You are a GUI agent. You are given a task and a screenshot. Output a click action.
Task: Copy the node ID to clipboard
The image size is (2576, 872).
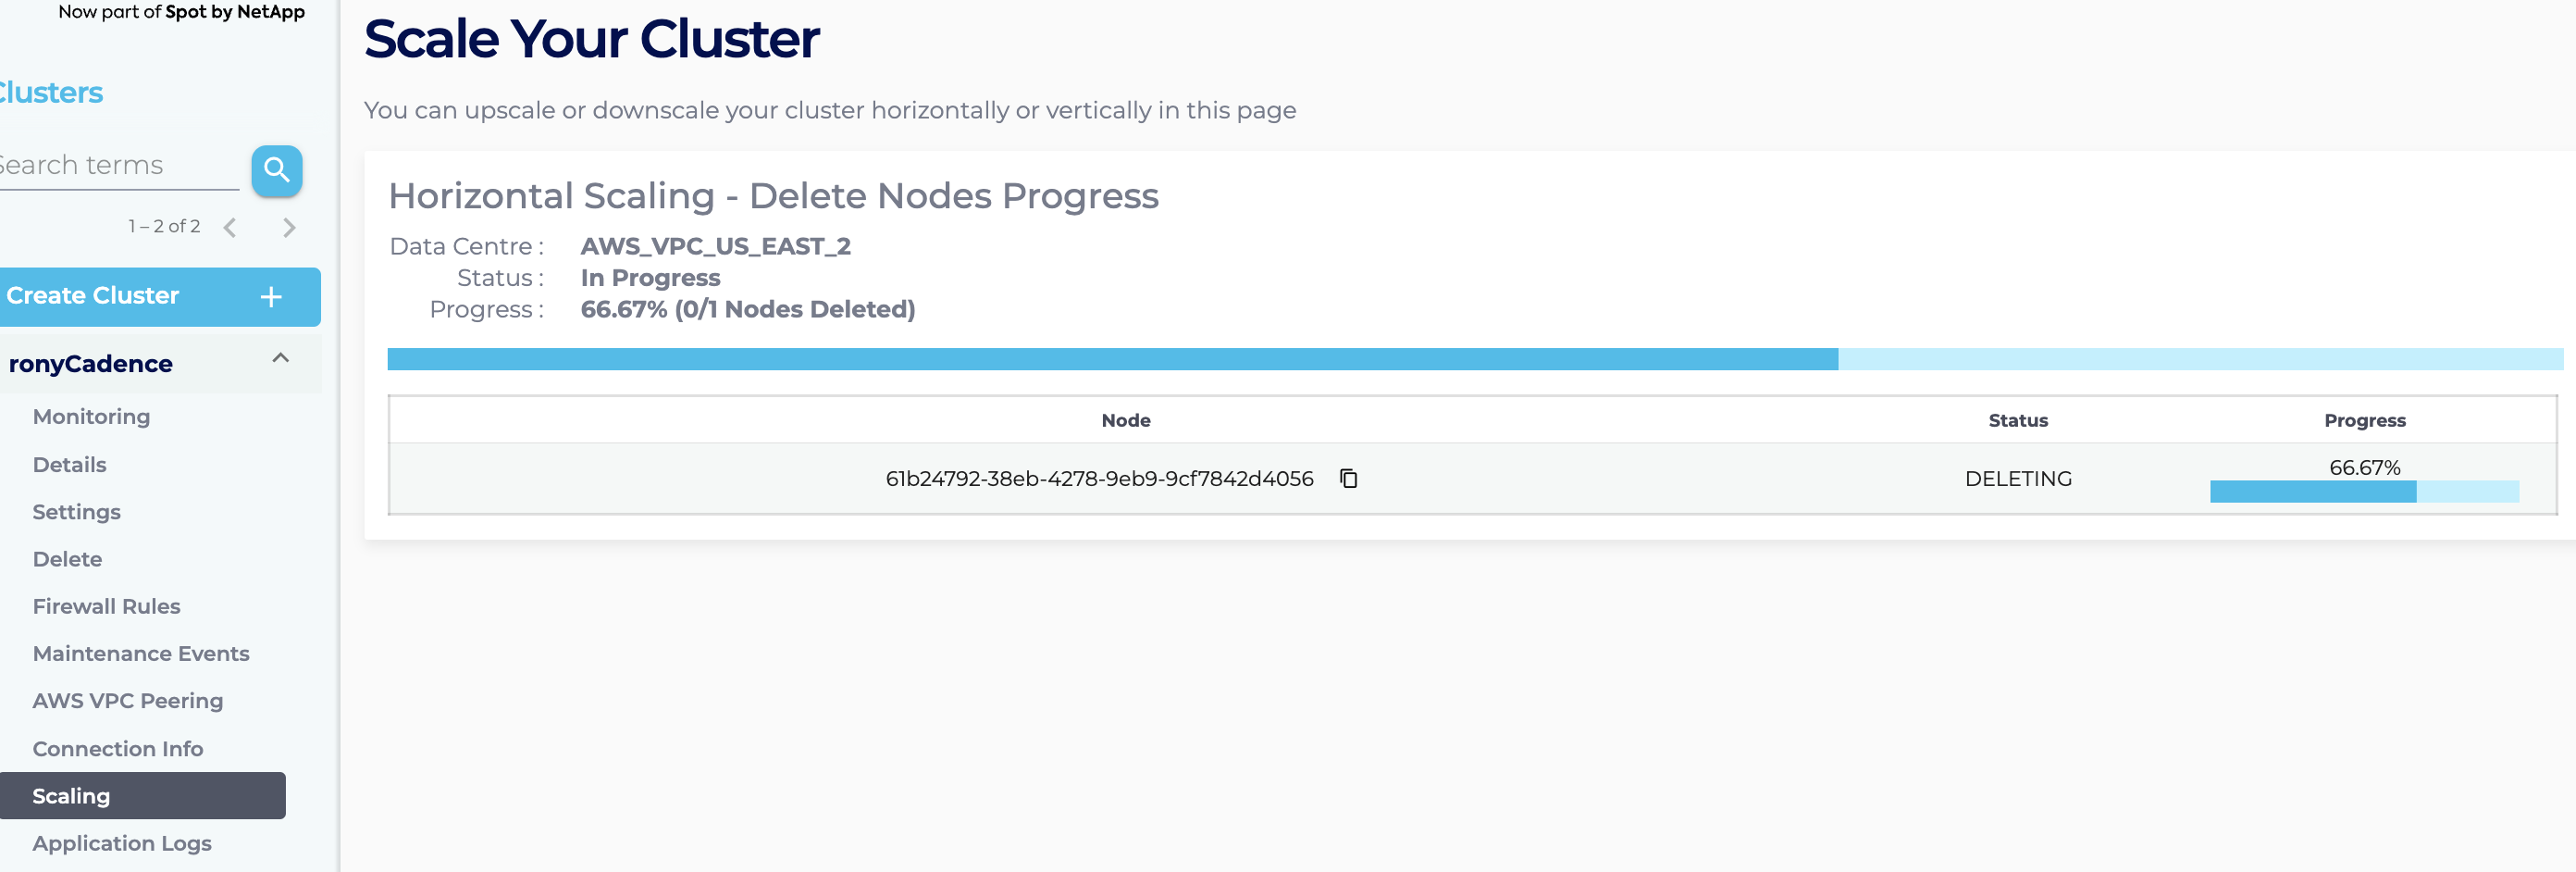click(1348, 479)
